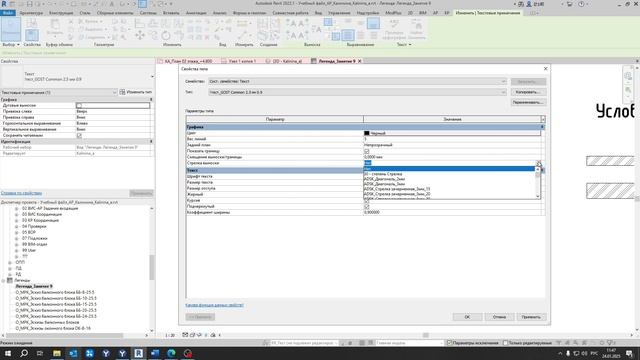Toggle the Keep Readable checkbox in Properties
The height and width of the screenshot is (360, 640).
tap(79, 135)
